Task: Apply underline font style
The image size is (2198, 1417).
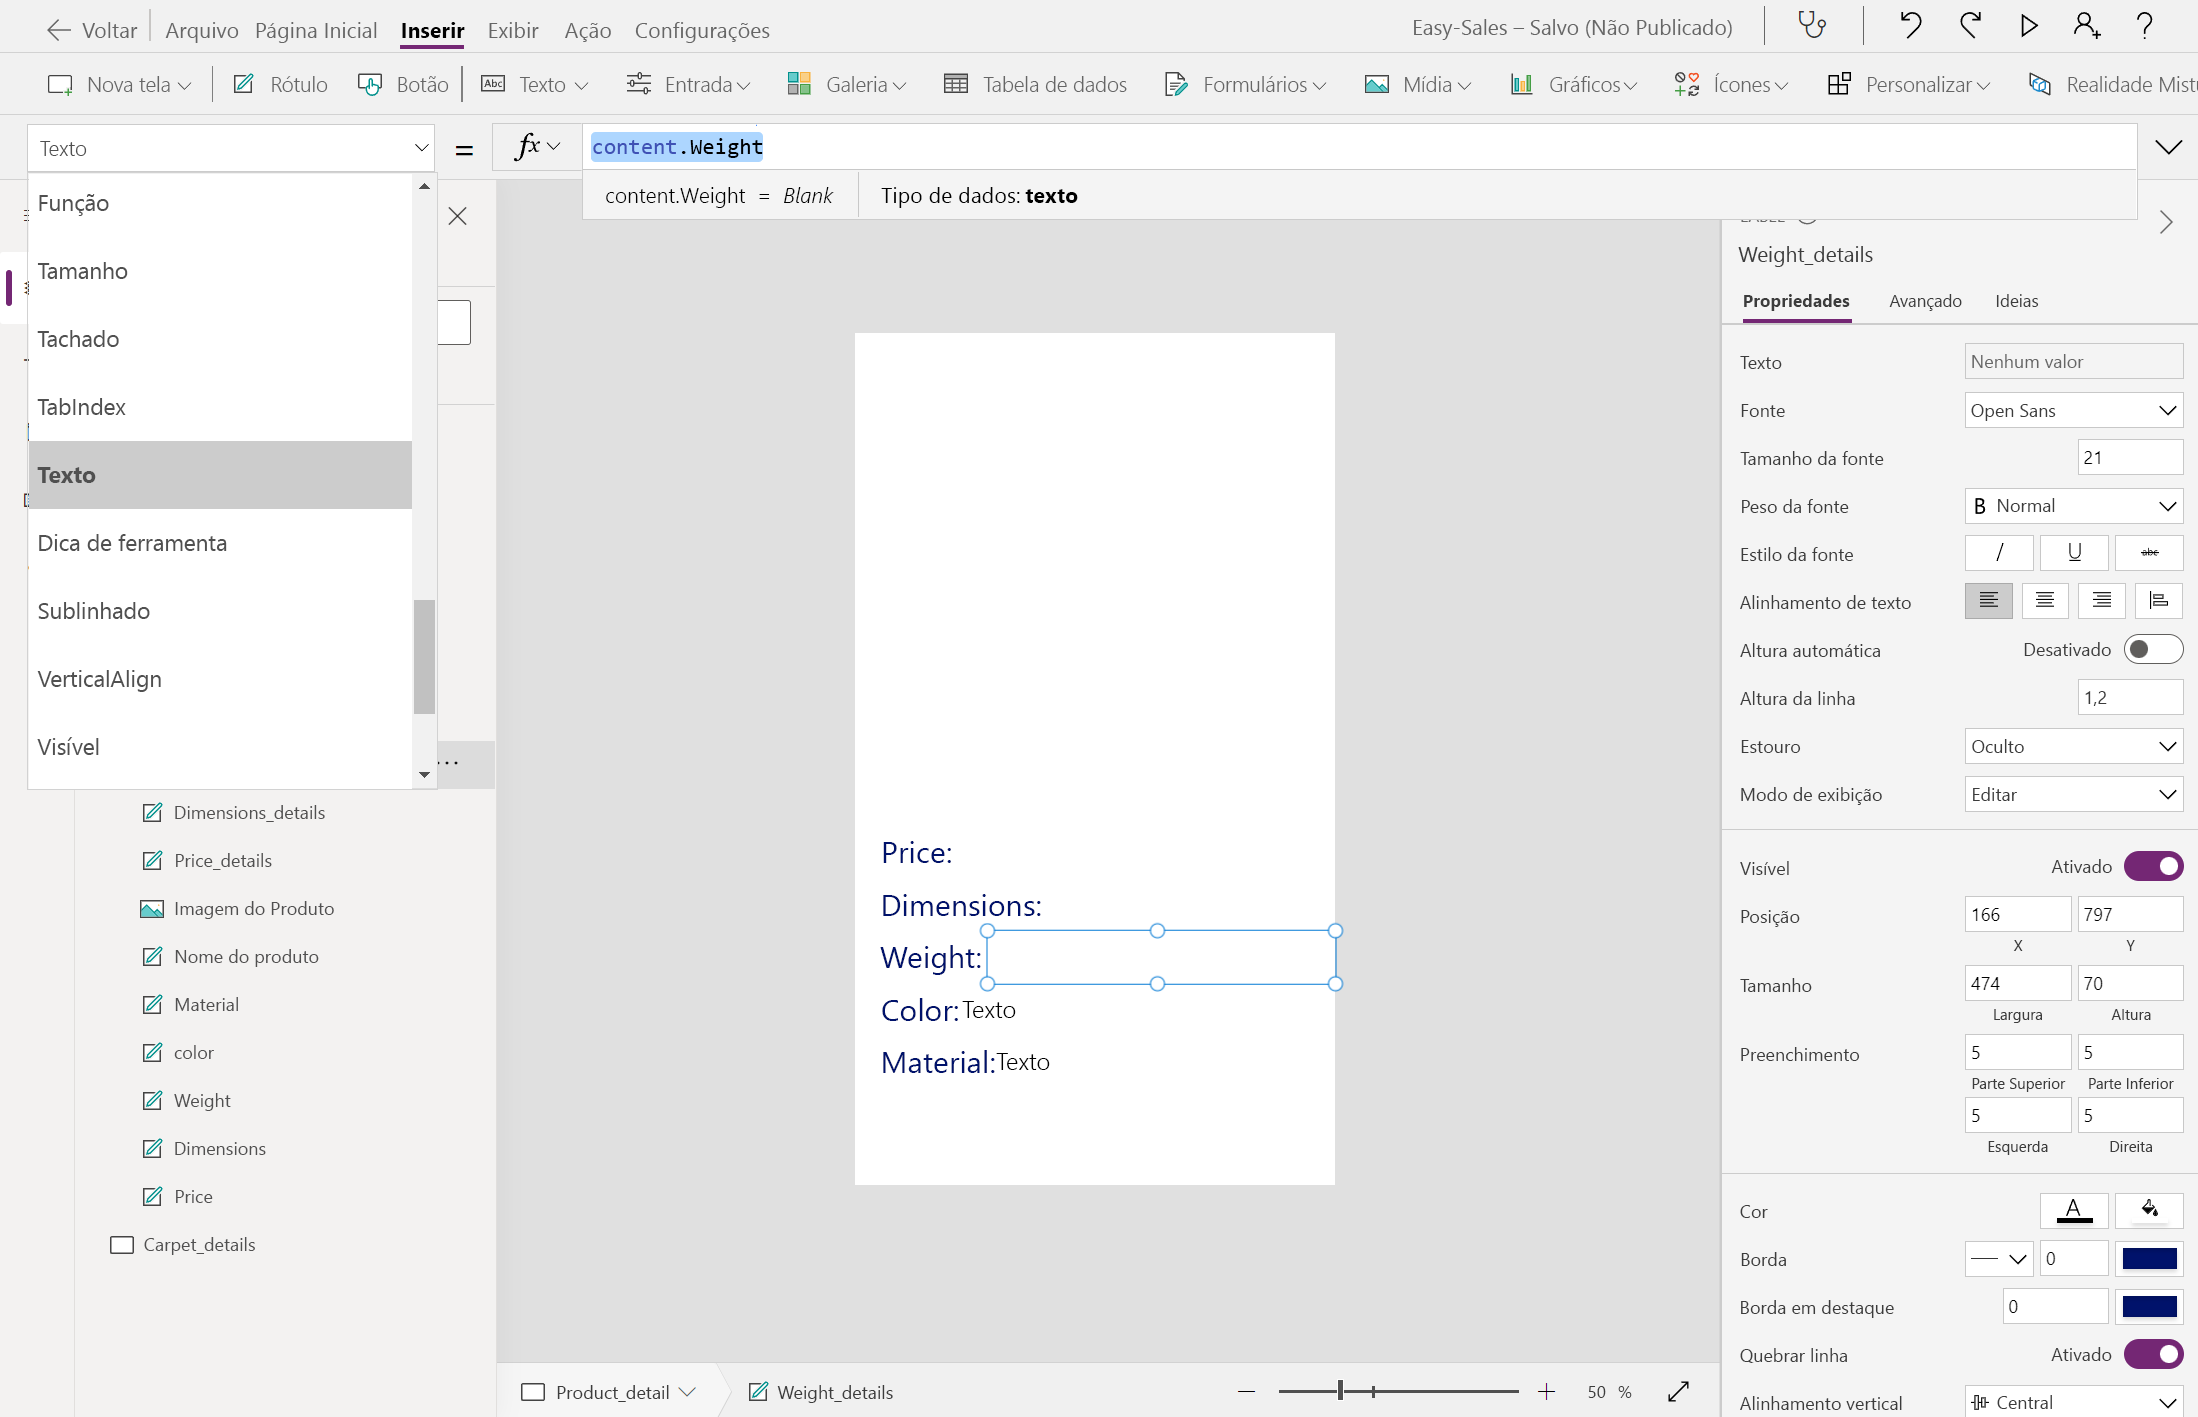Action: [x=2074, y=553]
